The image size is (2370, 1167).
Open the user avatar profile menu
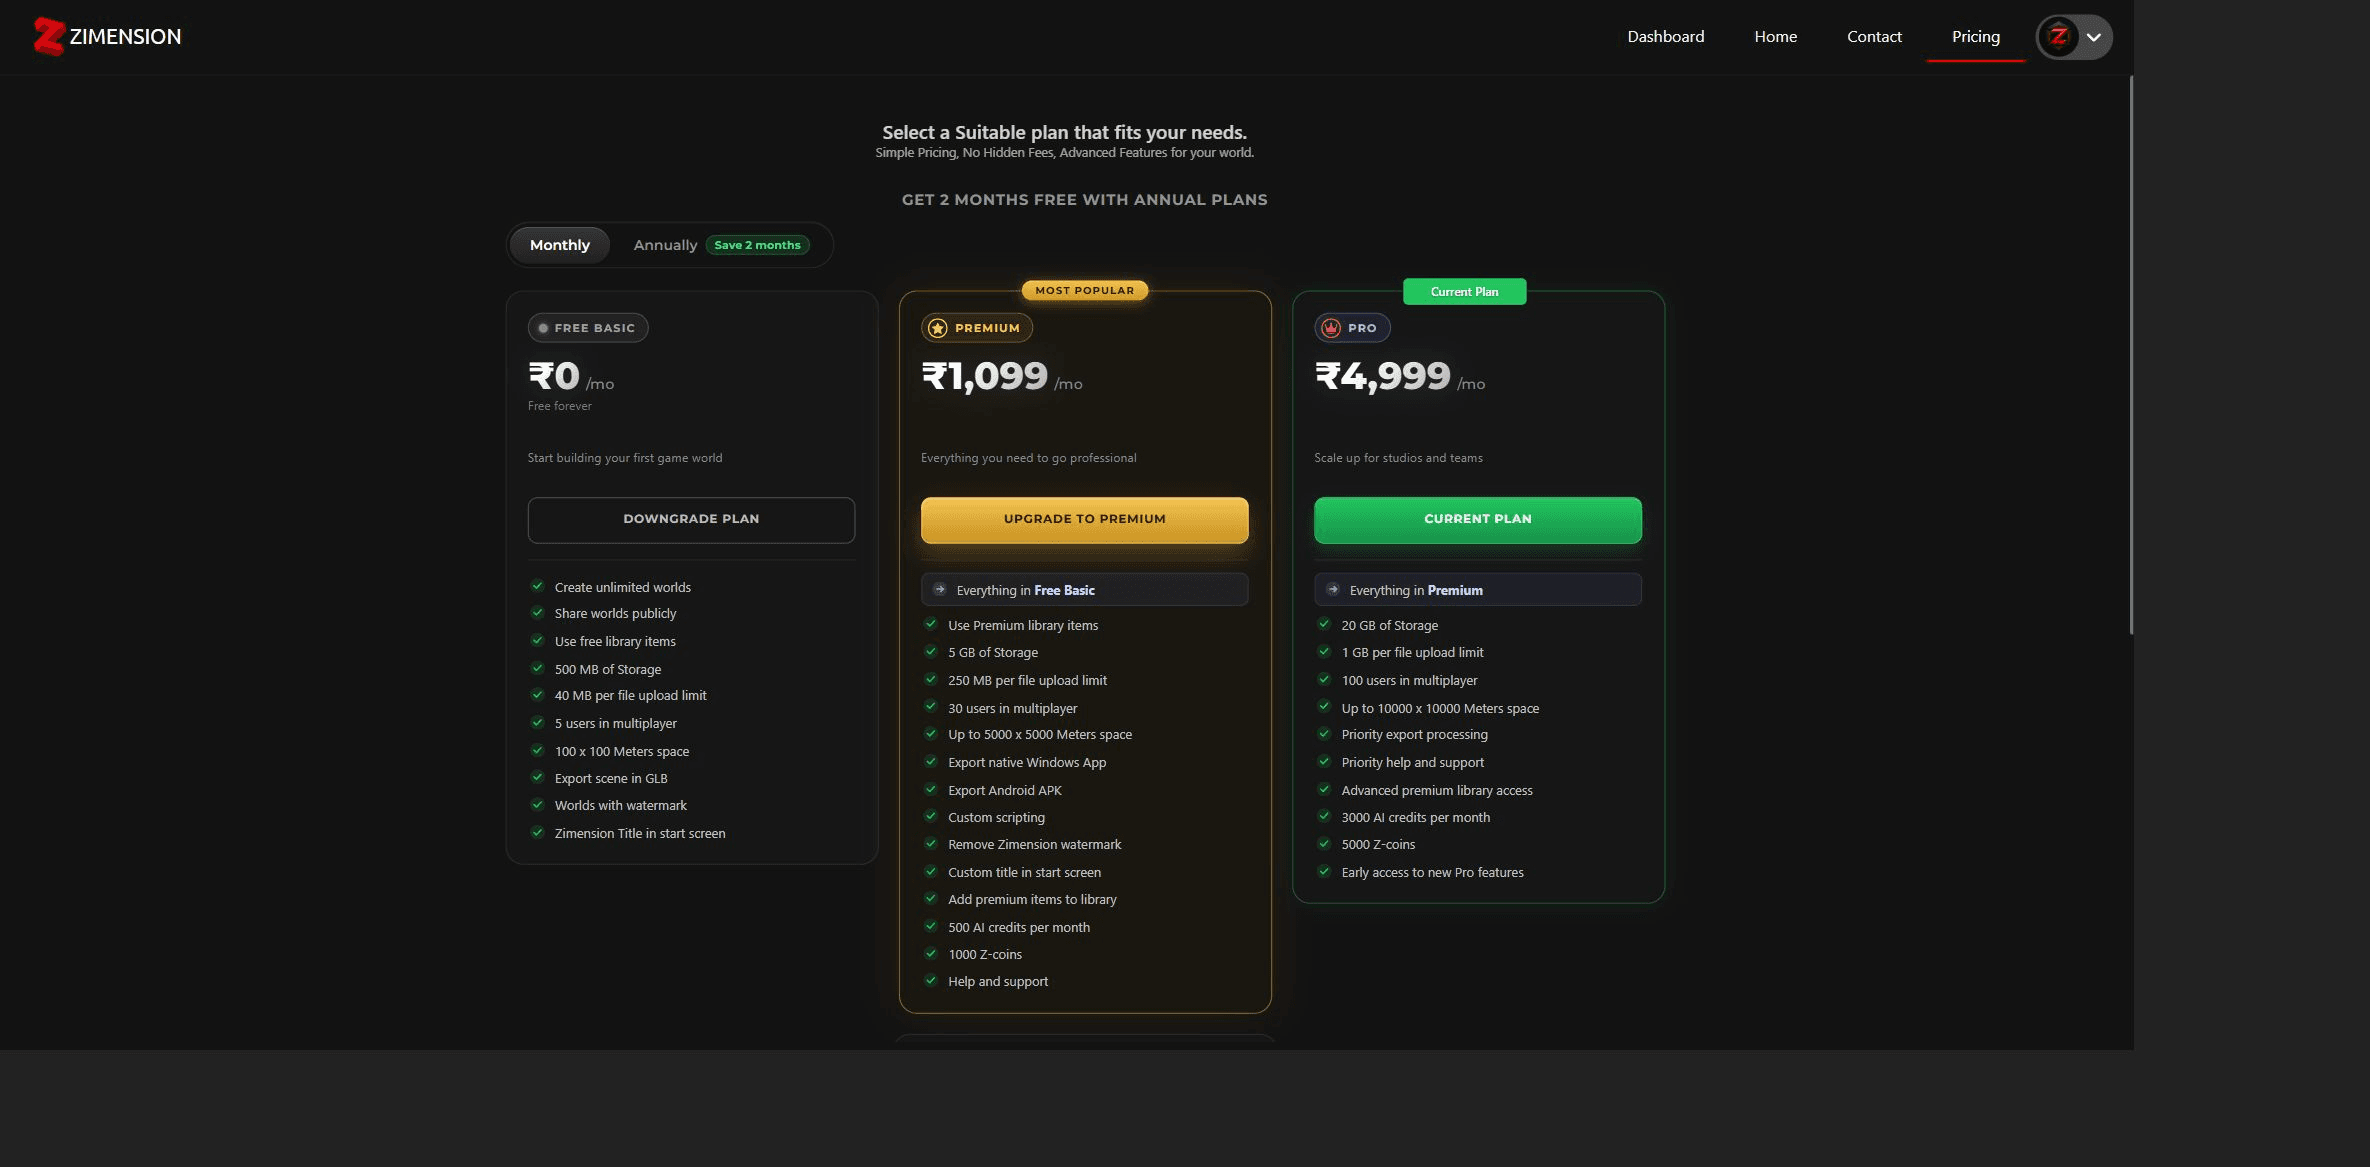point(2074,37)
